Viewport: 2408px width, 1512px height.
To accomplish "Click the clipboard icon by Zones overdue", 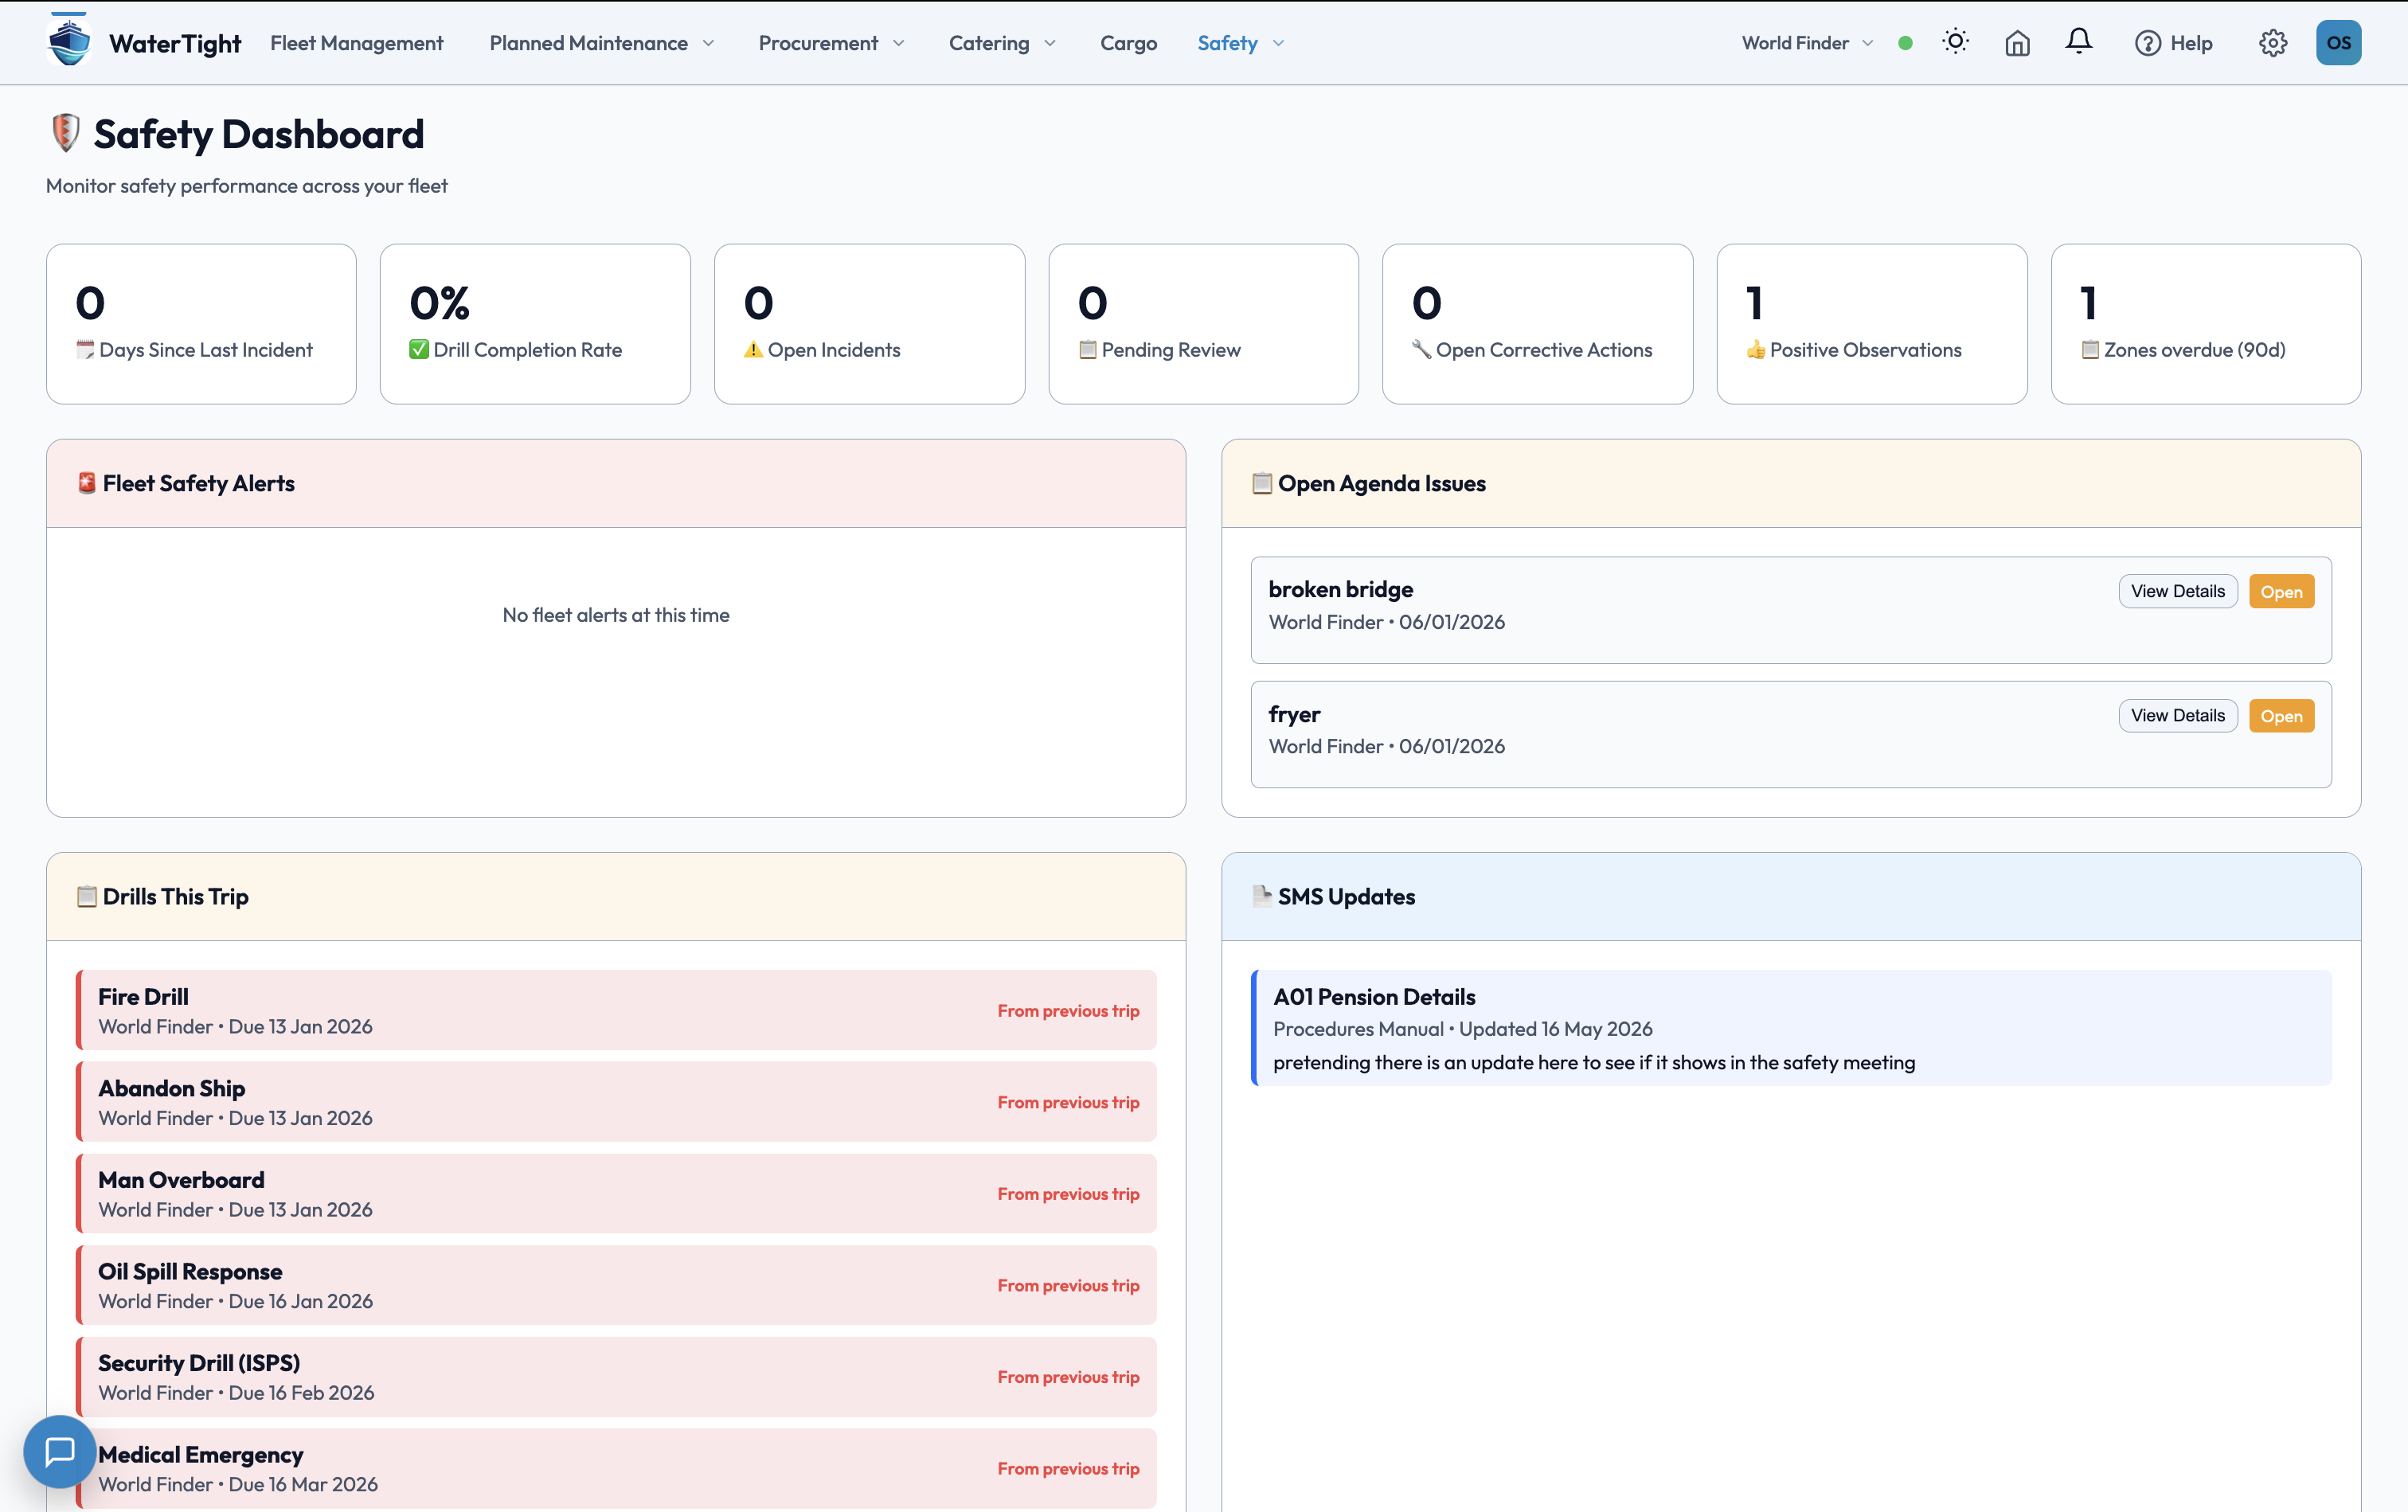I will [2090, 350].
